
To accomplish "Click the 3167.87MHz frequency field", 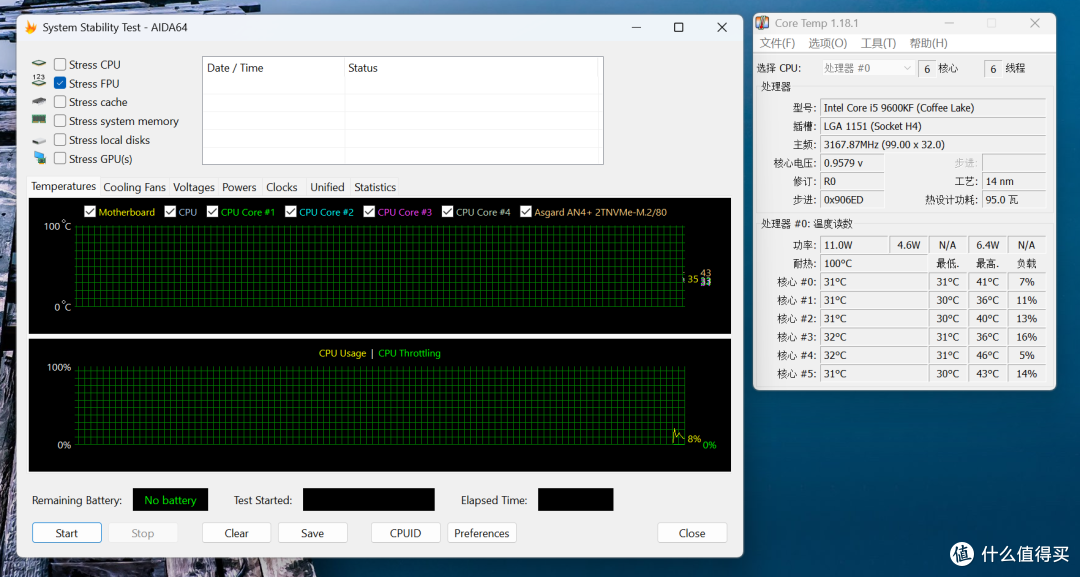I will [933, 145].
